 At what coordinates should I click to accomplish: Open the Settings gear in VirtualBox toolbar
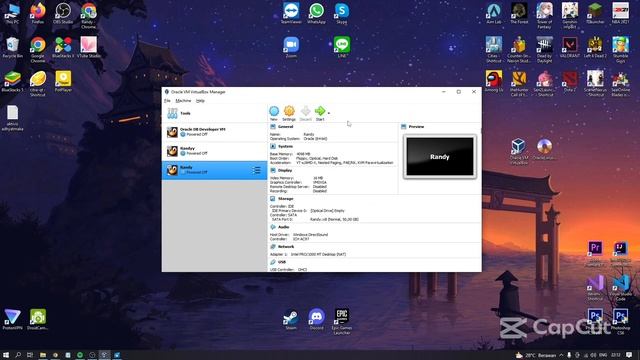[x=289, y=113]
